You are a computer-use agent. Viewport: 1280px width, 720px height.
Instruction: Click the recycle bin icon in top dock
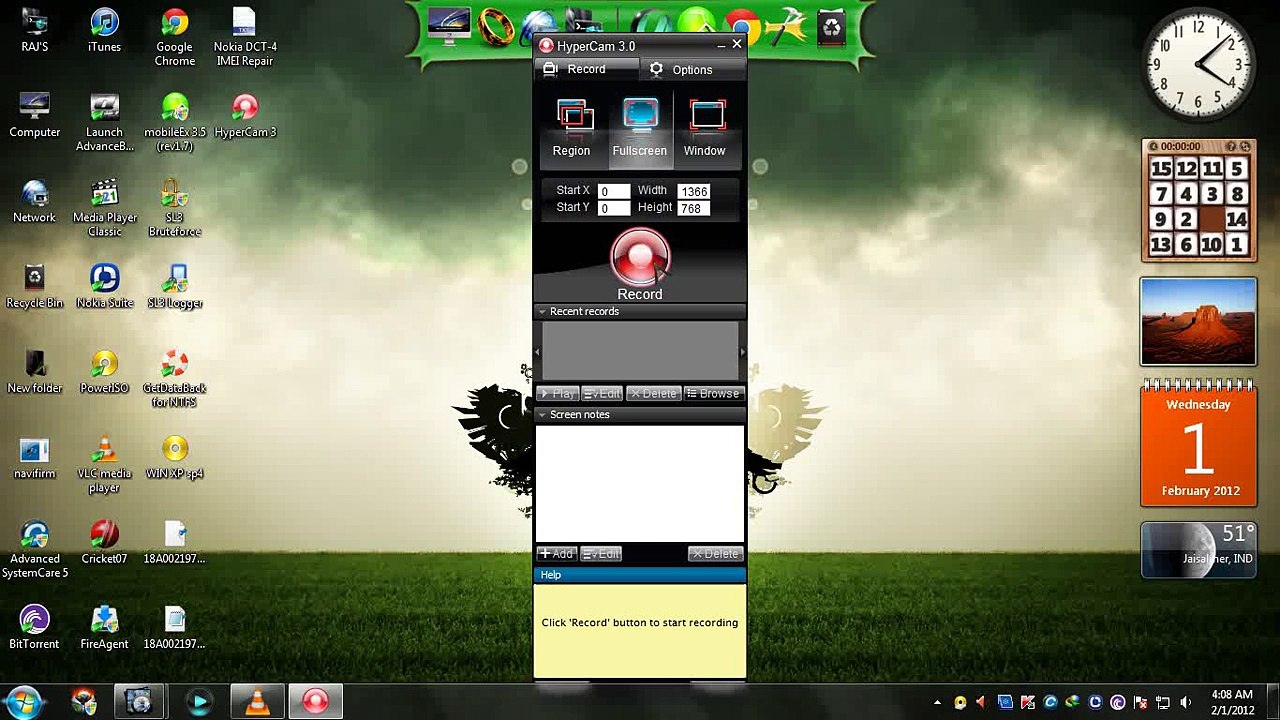(832, 28)
